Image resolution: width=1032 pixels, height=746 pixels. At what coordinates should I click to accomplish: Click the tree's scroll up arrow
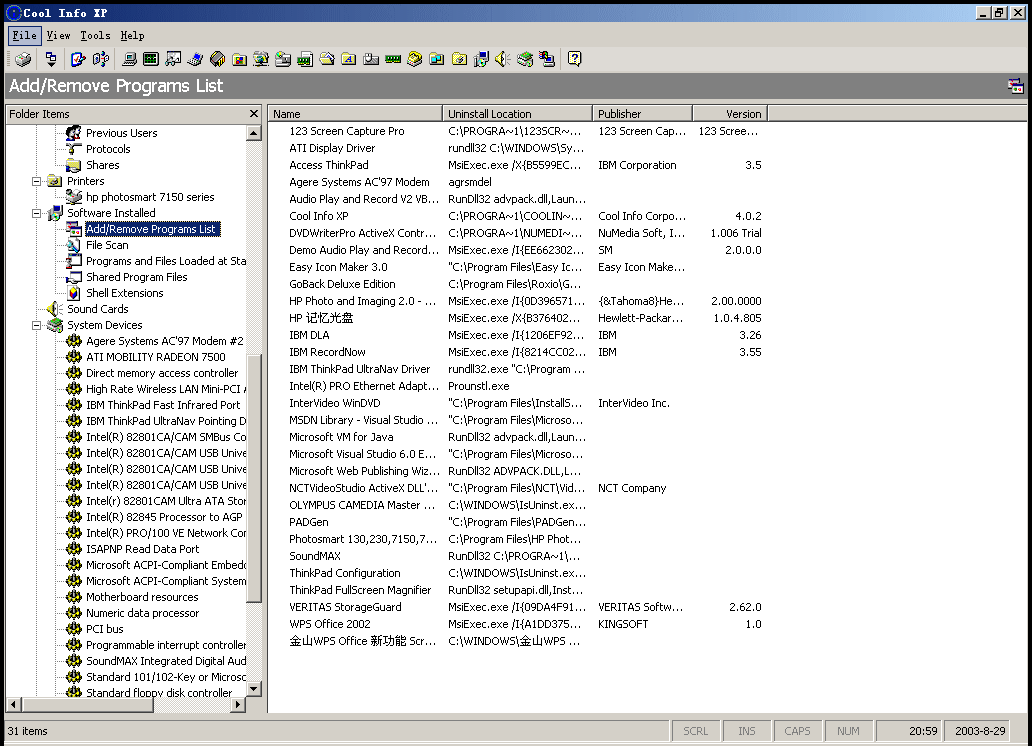tap(253, 133)
